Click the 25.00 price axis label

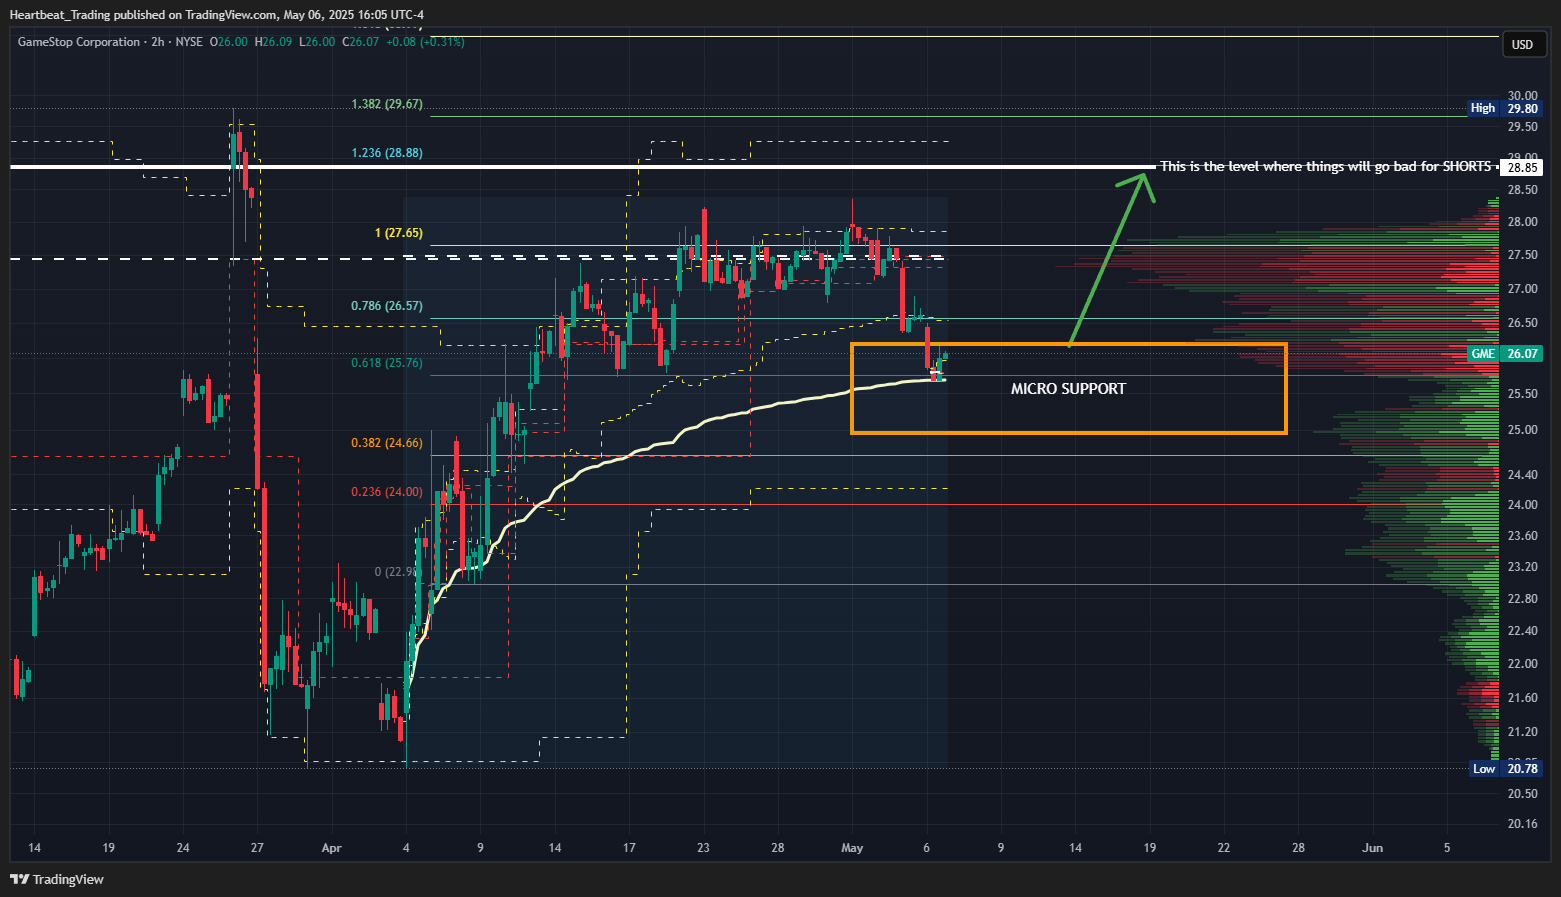pyautogui.click(x=1522, y=430)
